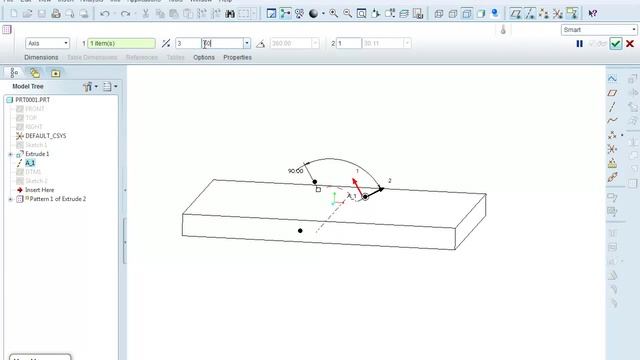The height and width of the screenshot is (360, 640).
Task: Click the set layers icon
Action: 404,13
